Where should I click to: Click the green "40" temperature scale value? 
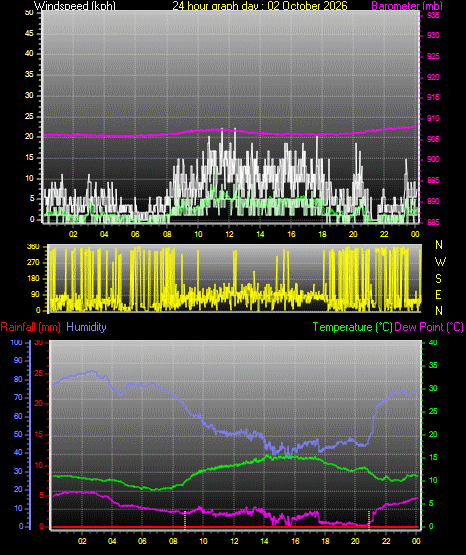pyautogui.click(x=433, y=342)
